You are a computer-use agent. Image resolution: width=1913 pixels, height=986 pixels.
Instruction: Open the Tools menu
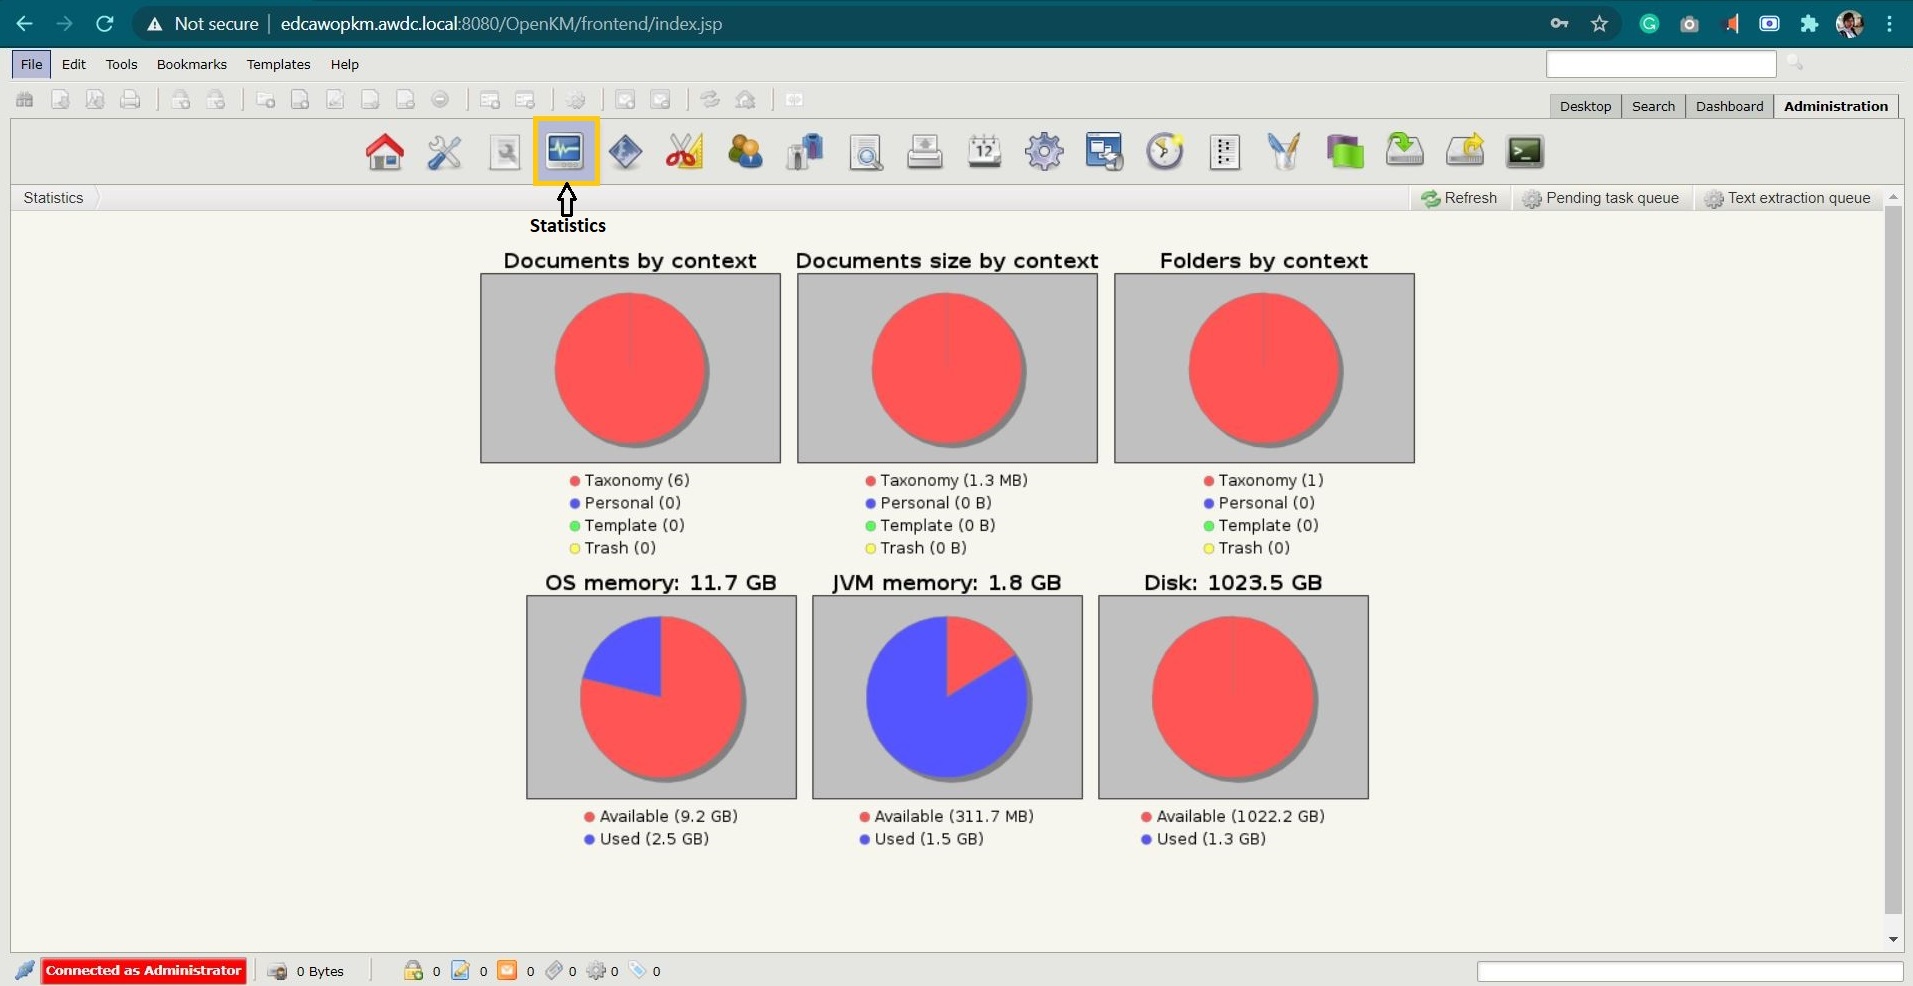pos(122,64)
